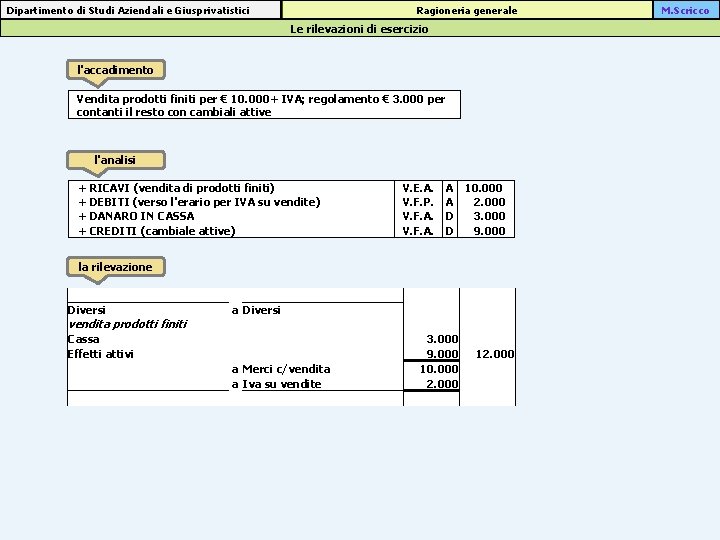720x540 pixels.
Task: Click the l'accadimento callout label
Action: [x=116, y=70]
